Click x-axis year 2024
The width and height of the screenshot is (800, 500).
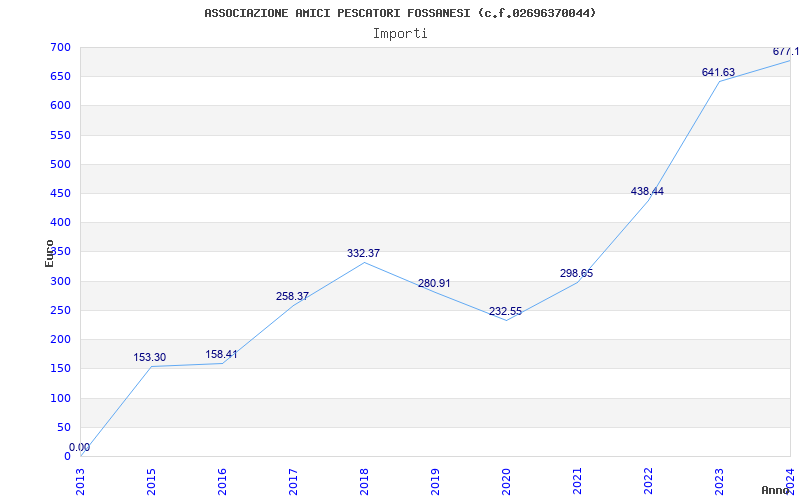click(790, 482)
